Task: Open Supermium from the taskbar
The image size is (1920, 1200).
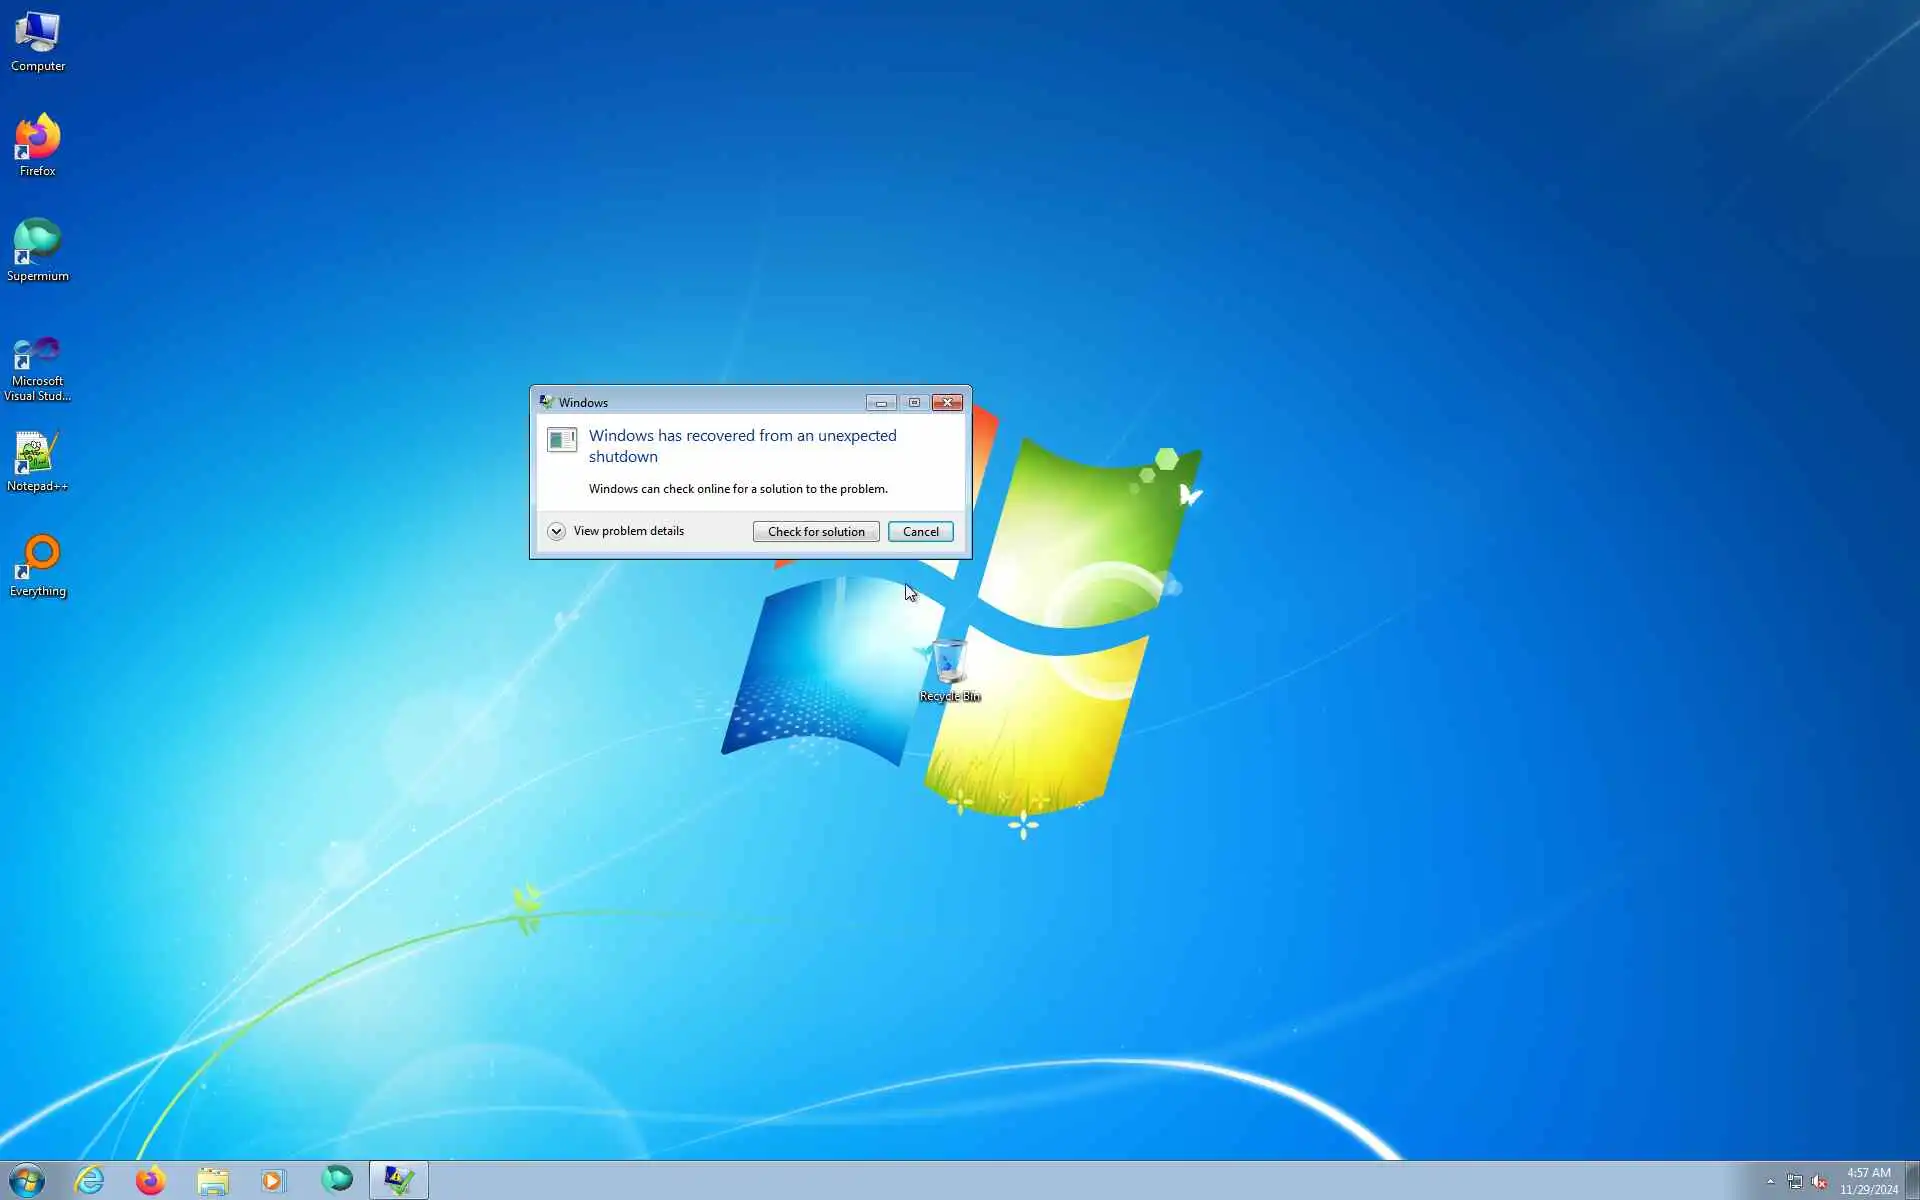Action: tap(337, 1180)
